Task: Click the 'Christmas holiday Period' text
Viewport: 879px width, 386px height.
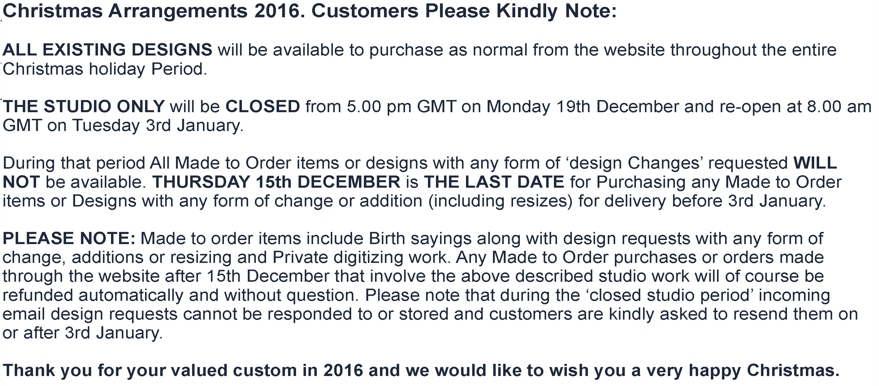Action: pyautogui.click(x=105, y=69)
